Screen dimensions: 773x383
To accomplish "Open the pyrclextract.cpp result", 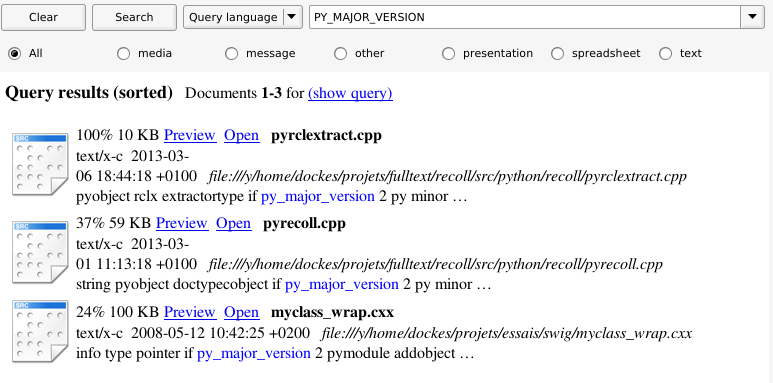I will [x=242, y=135].
